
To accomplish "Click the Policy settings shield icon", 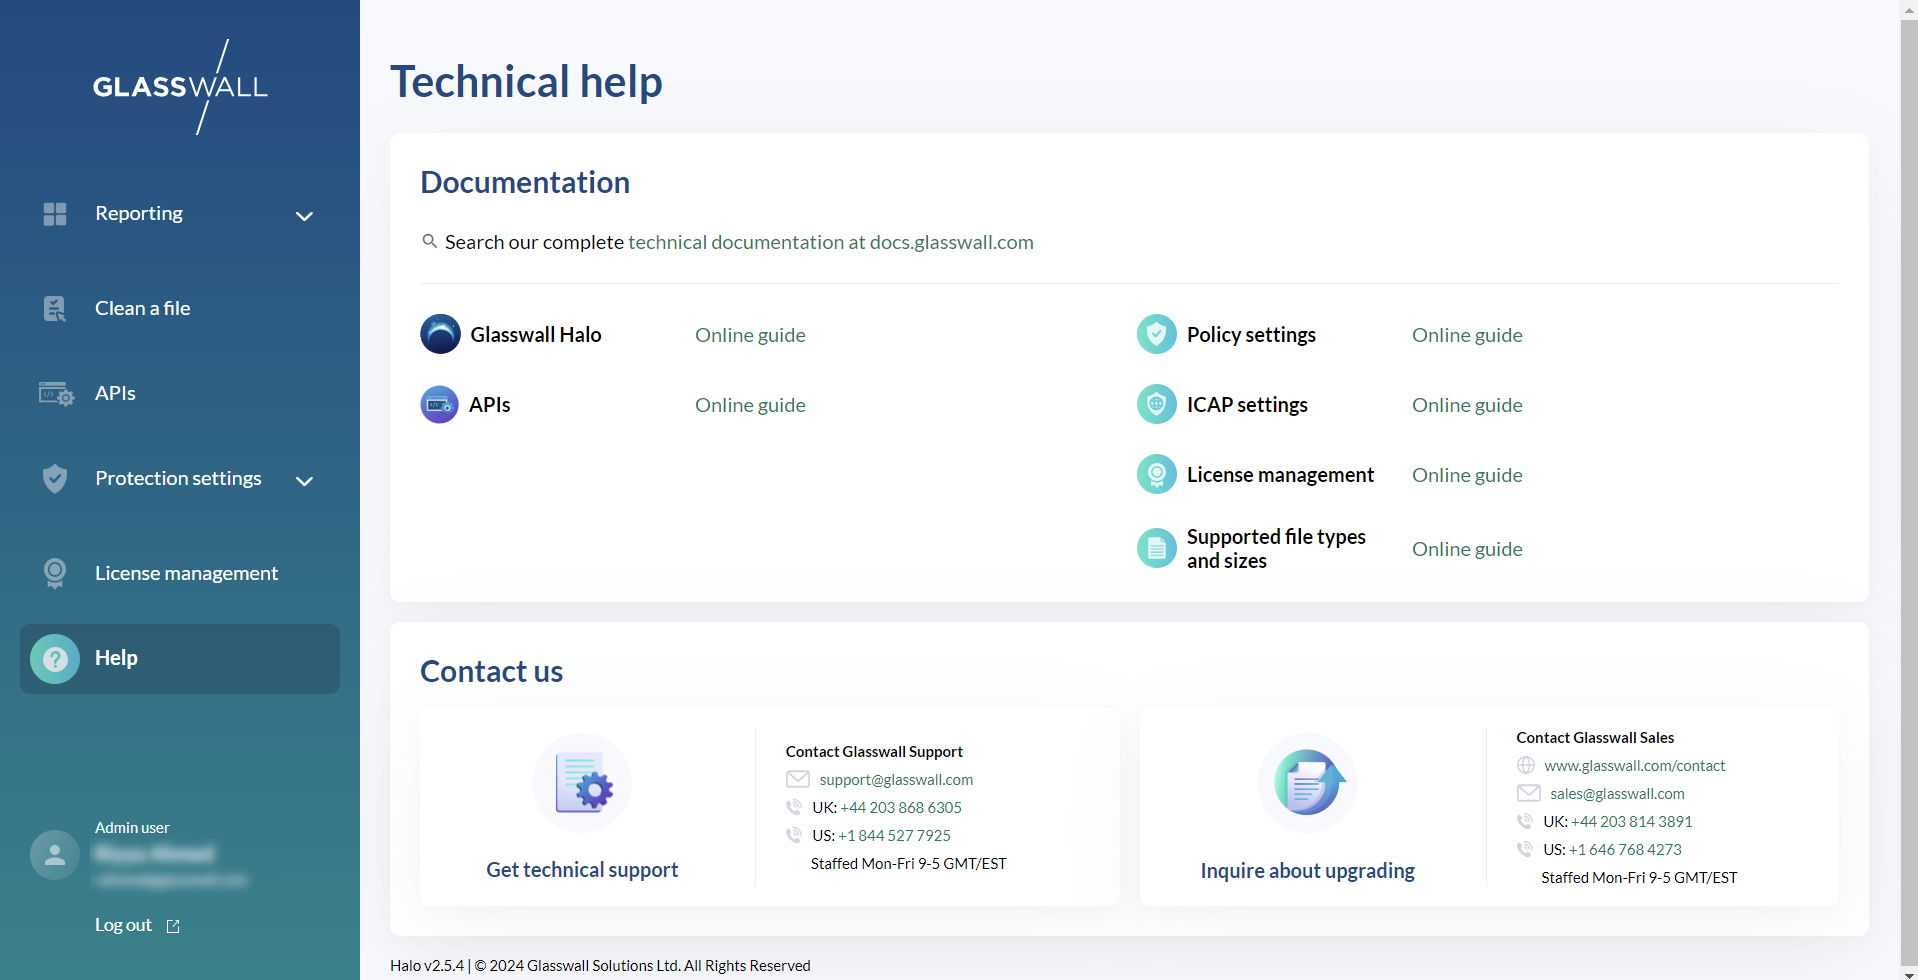I will (1157, 334).
